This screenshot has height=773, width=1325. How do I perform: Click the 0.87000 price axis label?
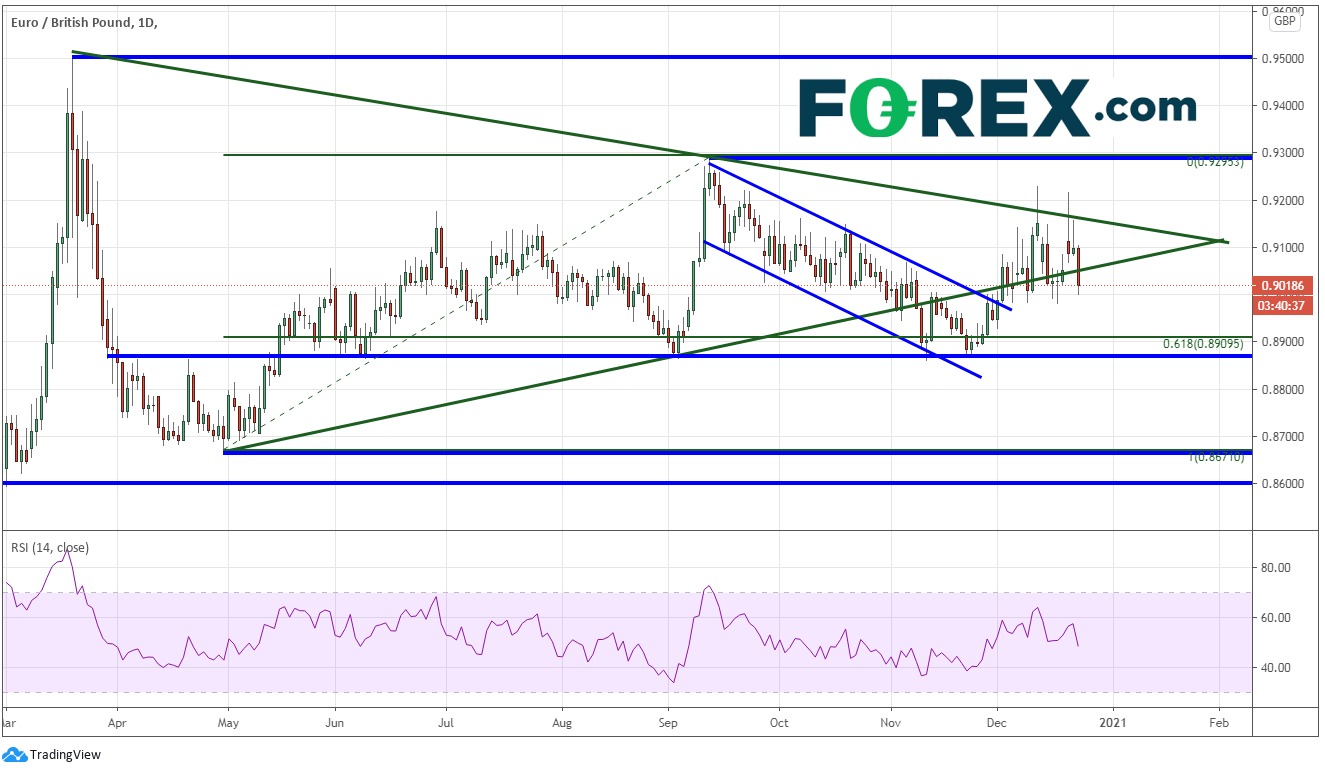tap(1282, 437)
